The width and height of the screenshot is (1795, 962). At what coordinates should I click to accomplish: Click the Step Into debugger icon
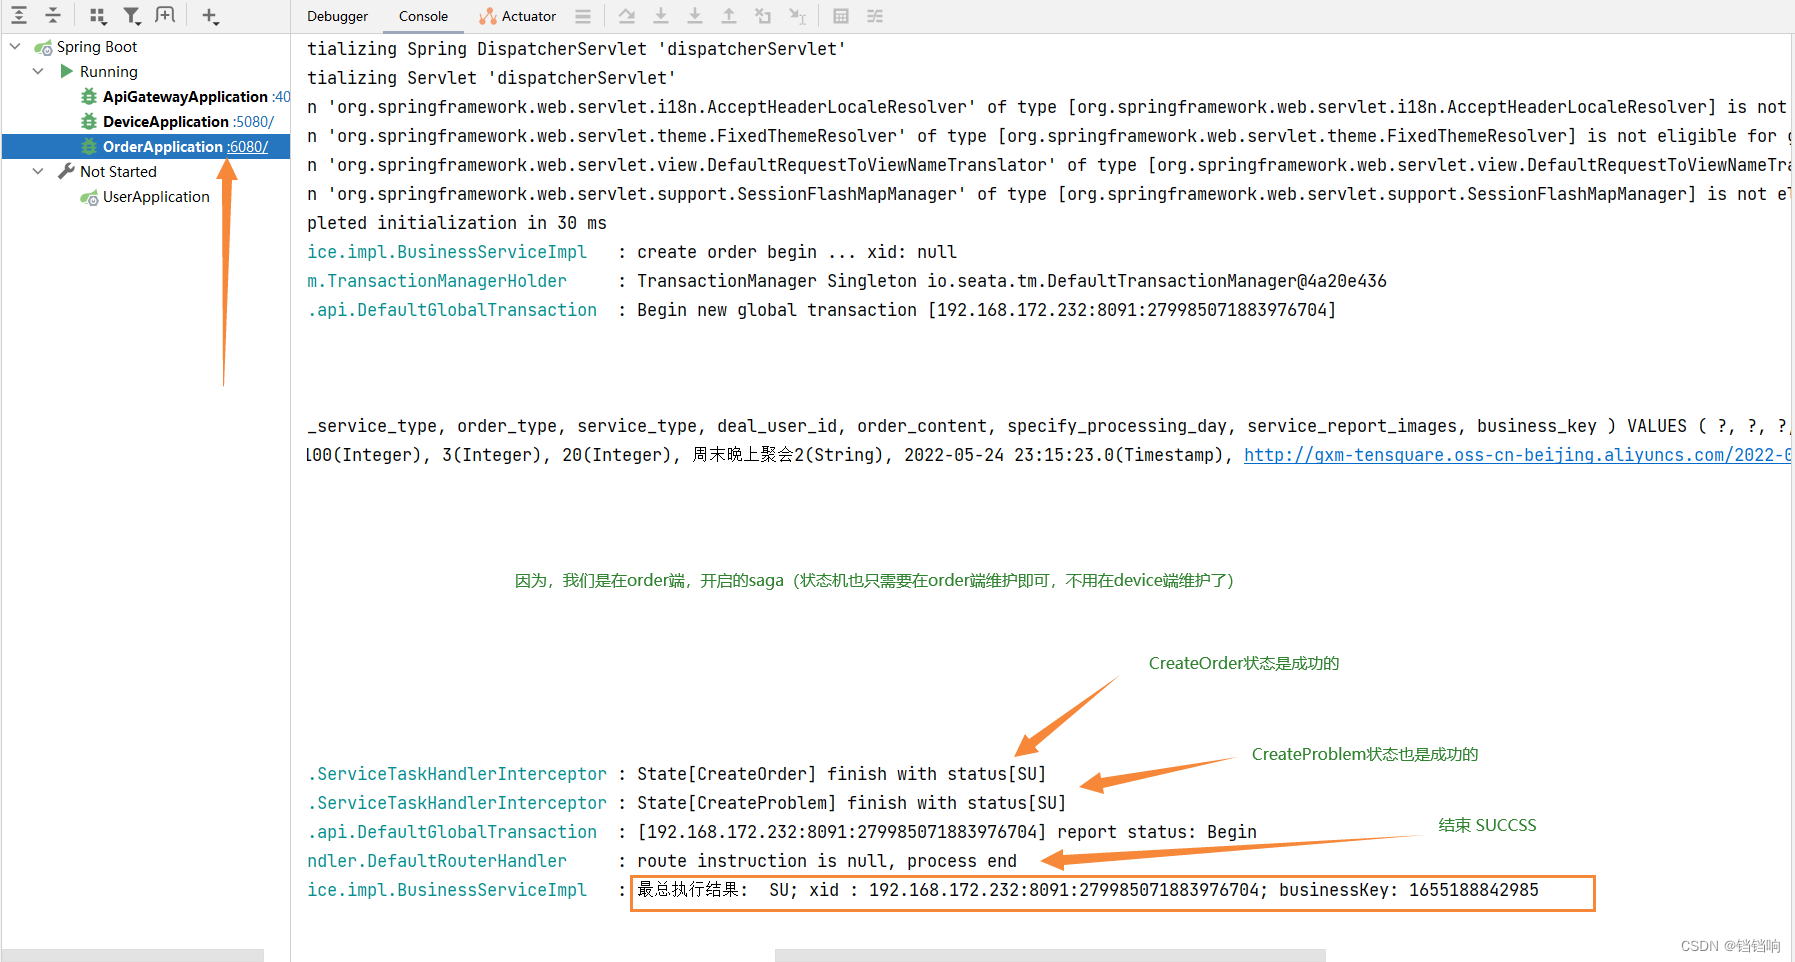(661, 16)
